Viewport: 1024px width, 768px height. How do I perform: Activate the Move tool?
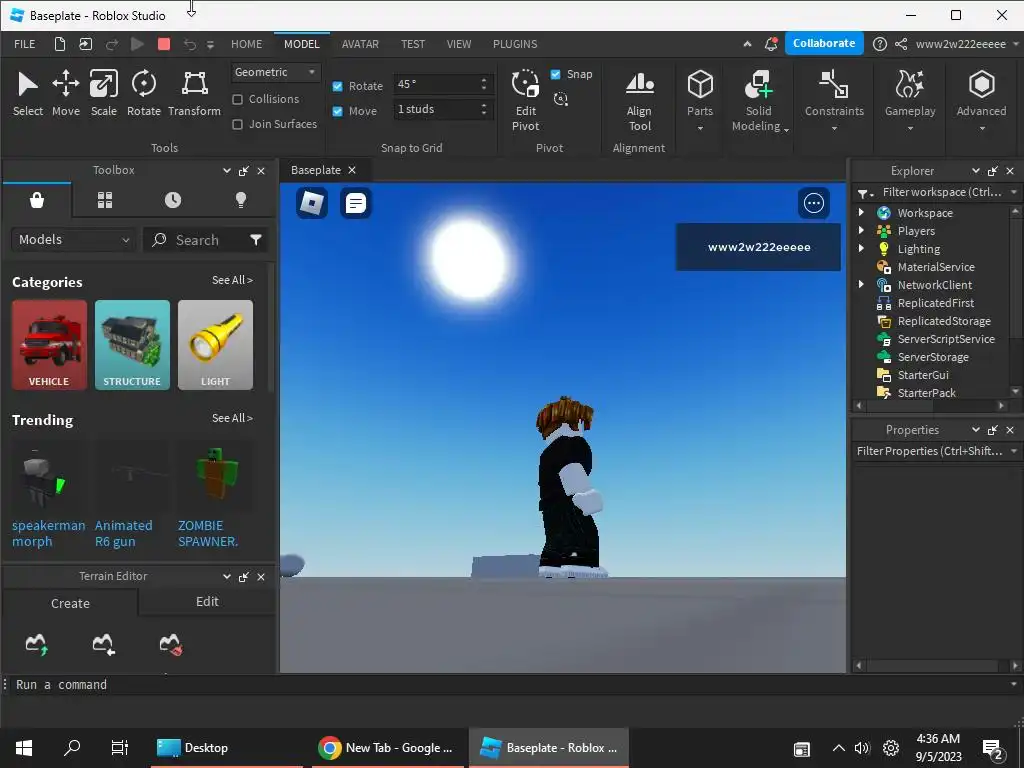65,93
